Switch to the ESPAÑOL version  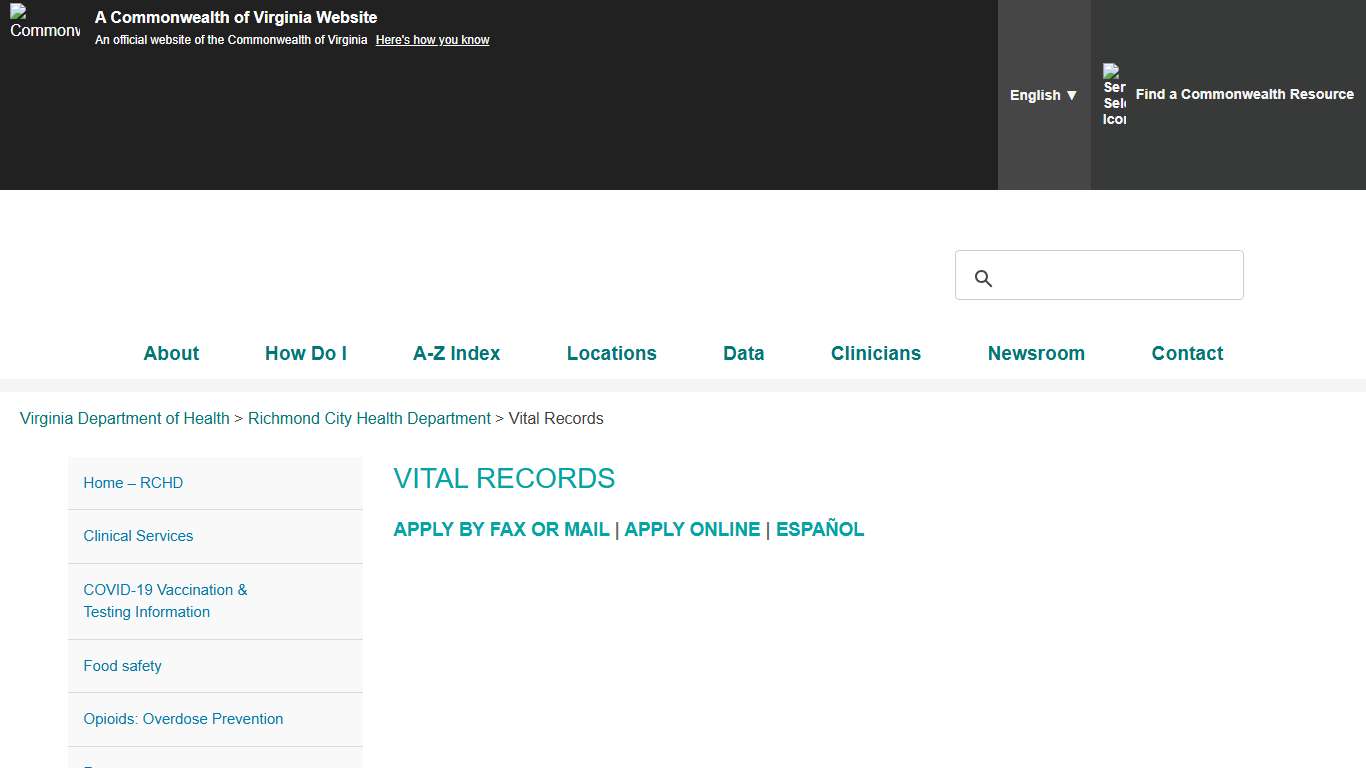(820, 529)
